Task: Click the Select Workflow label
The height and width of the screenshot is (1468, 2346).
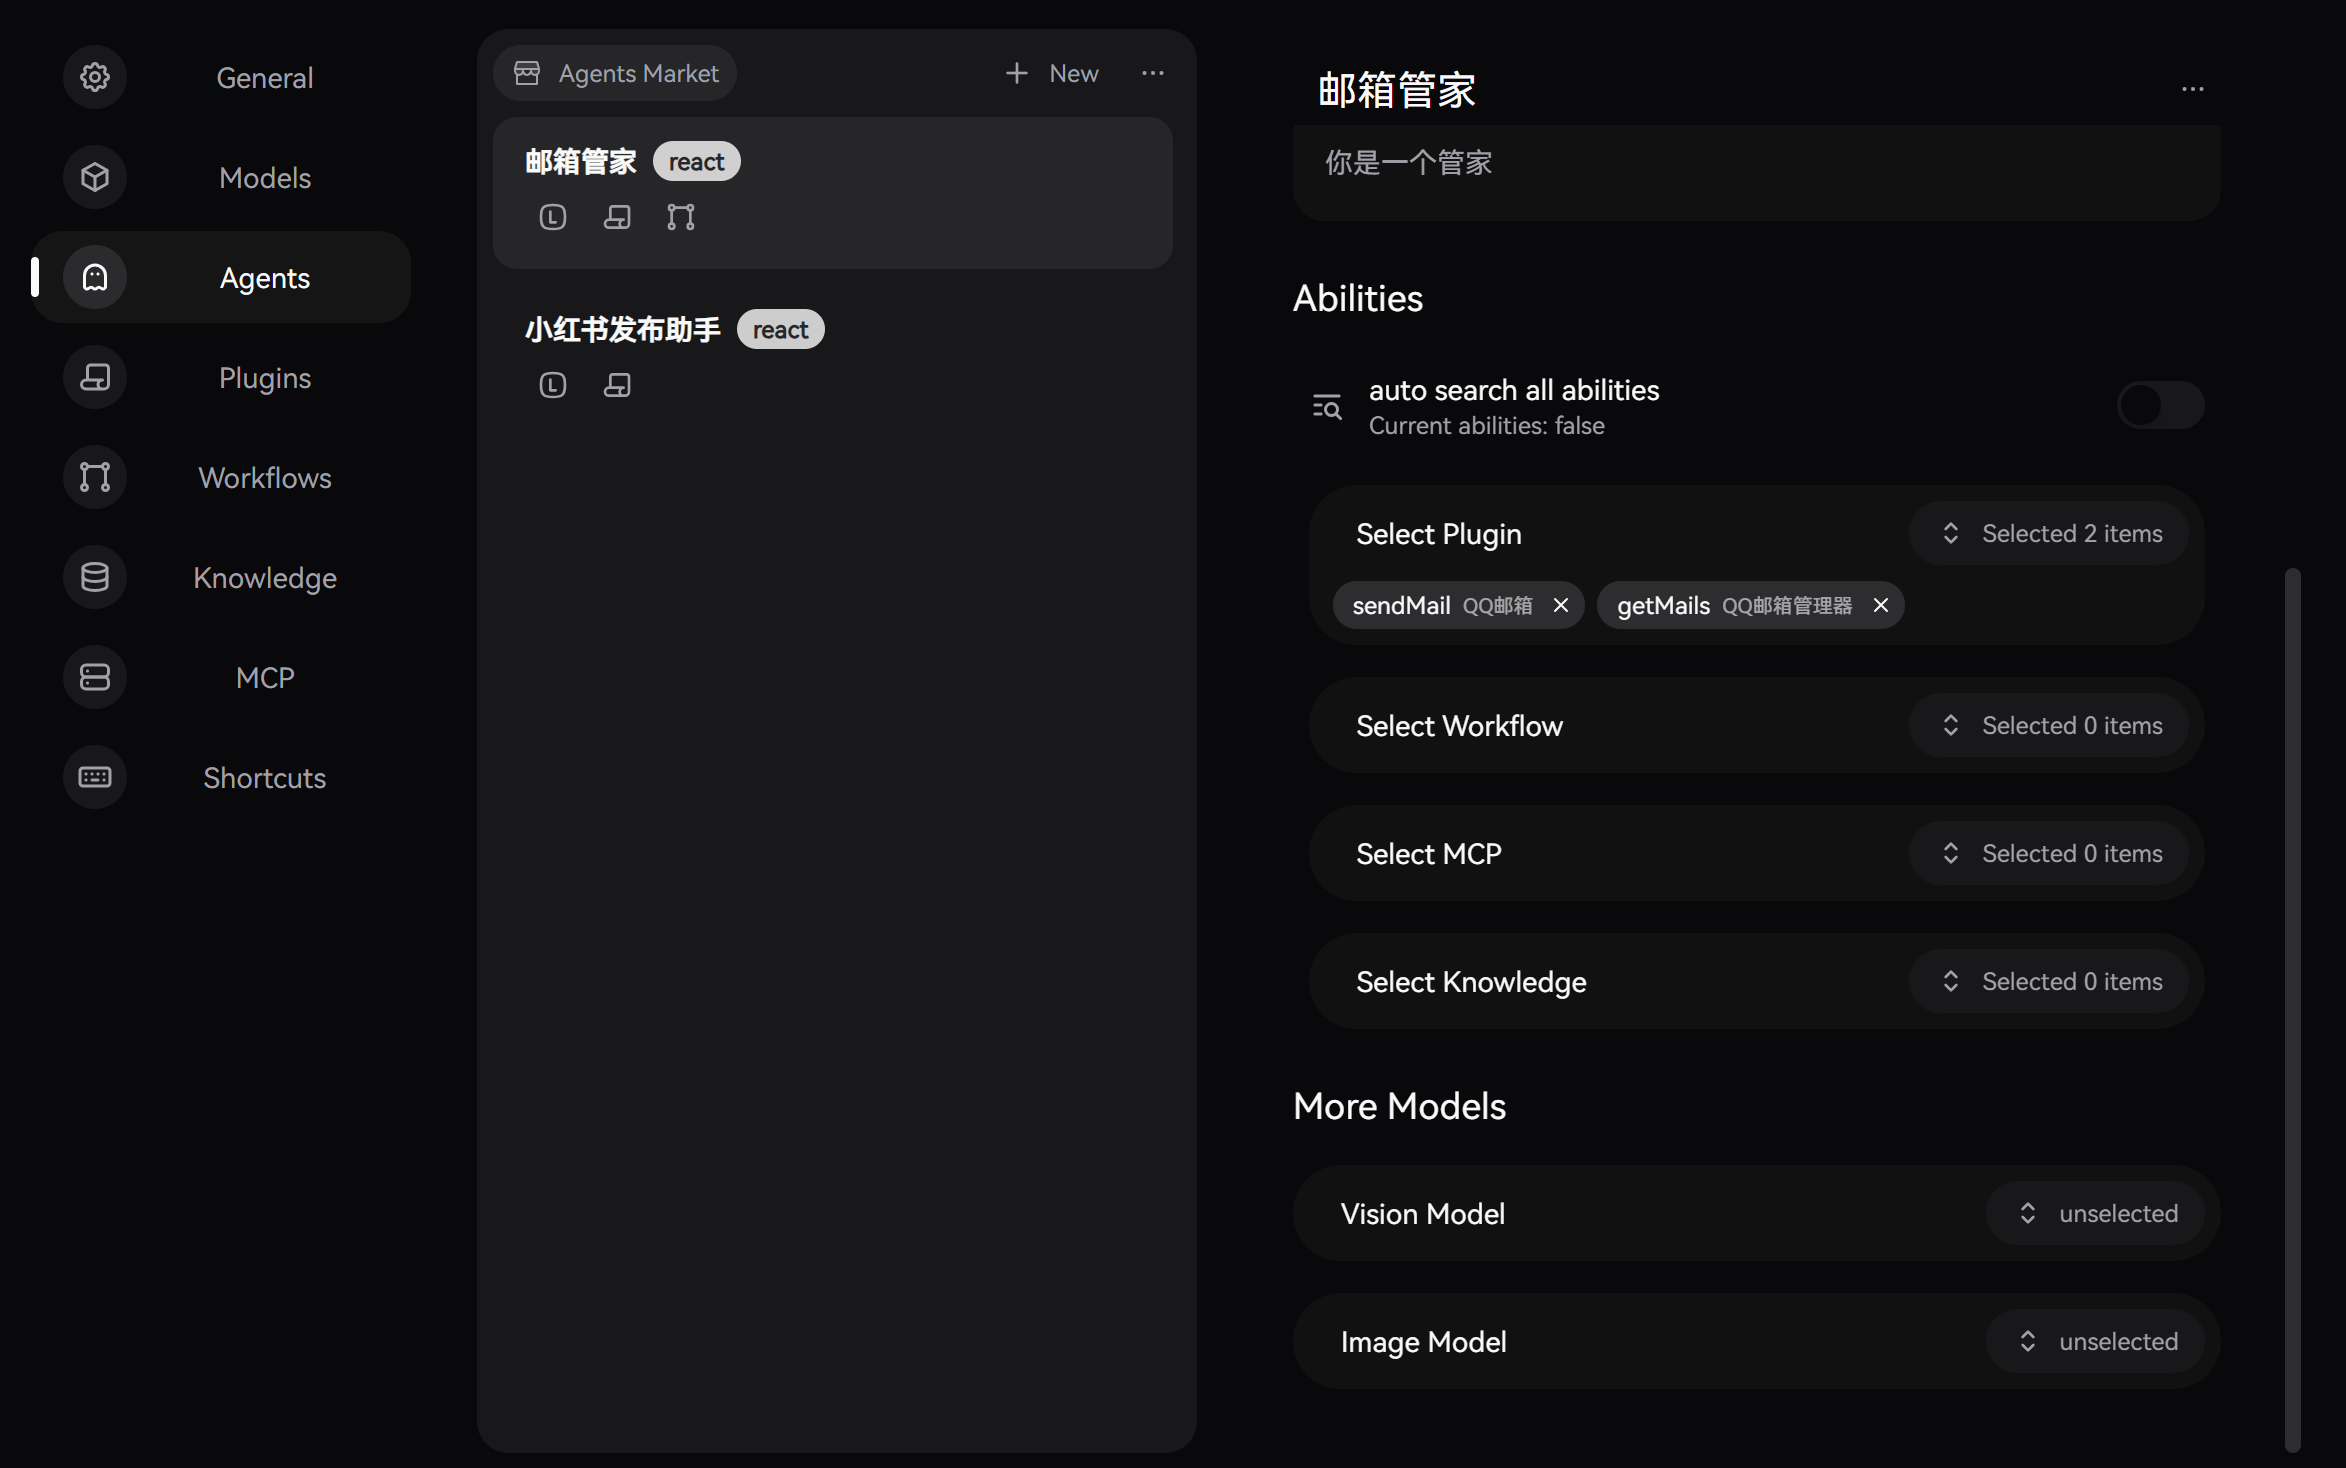Action: click(1460, 725)
